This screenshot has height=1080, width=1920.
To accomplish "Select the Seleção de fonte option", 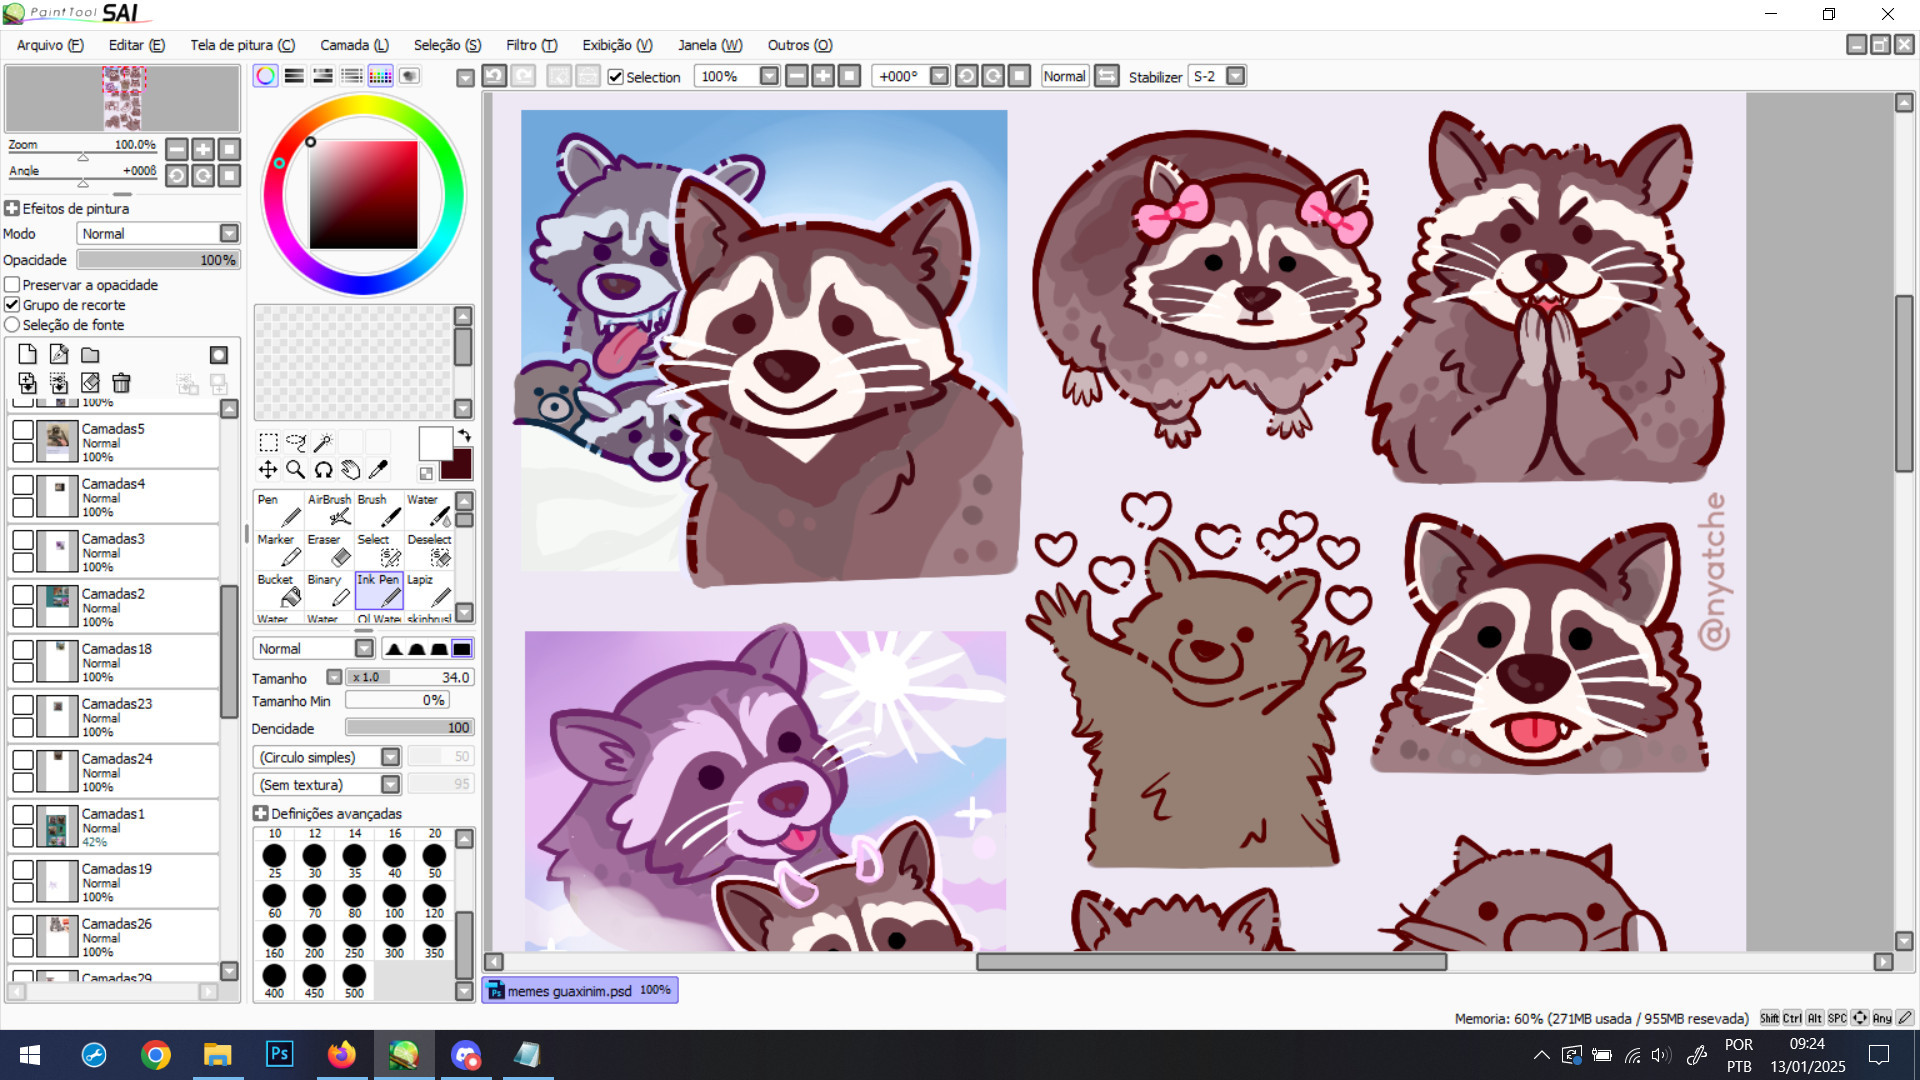I will coord(12,325).
